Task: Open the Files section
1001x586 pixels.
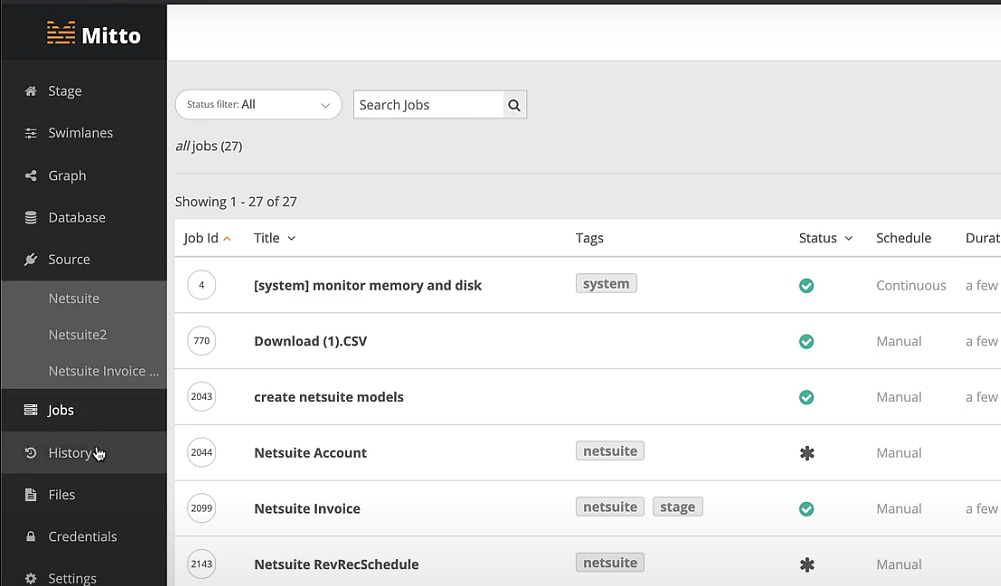Action: point(61,494)
